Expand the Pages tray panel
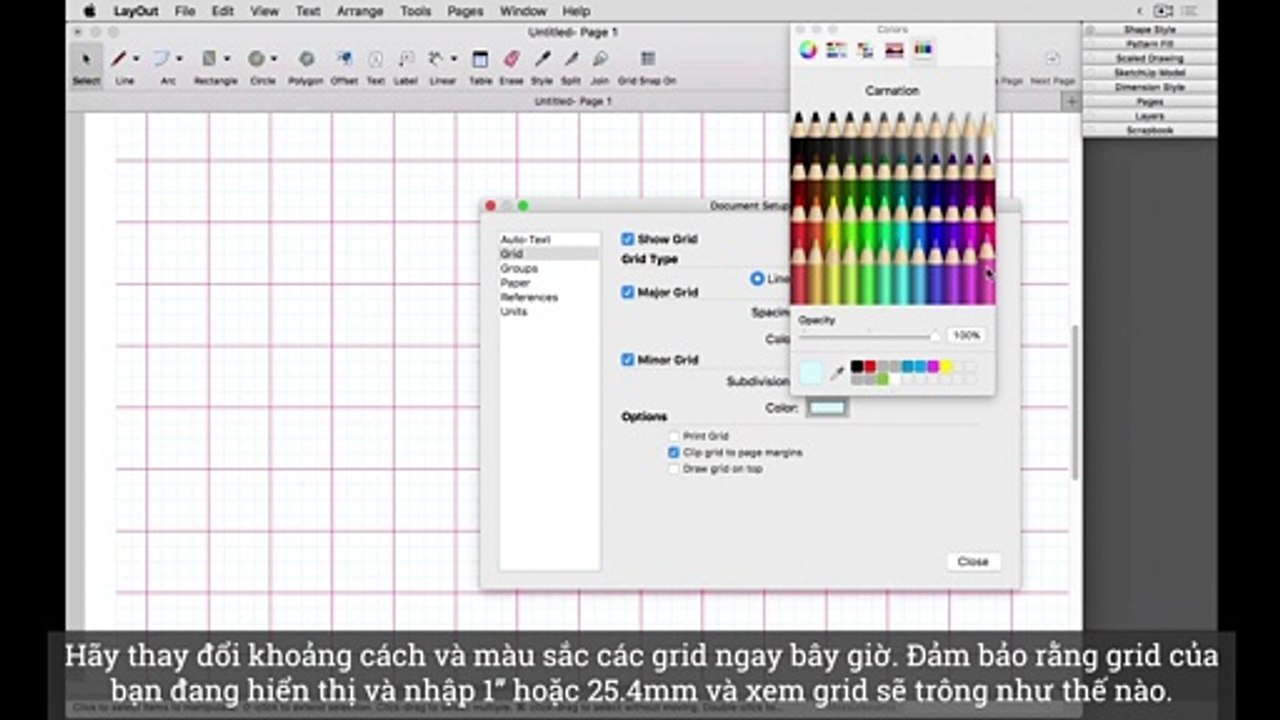 1150,102
